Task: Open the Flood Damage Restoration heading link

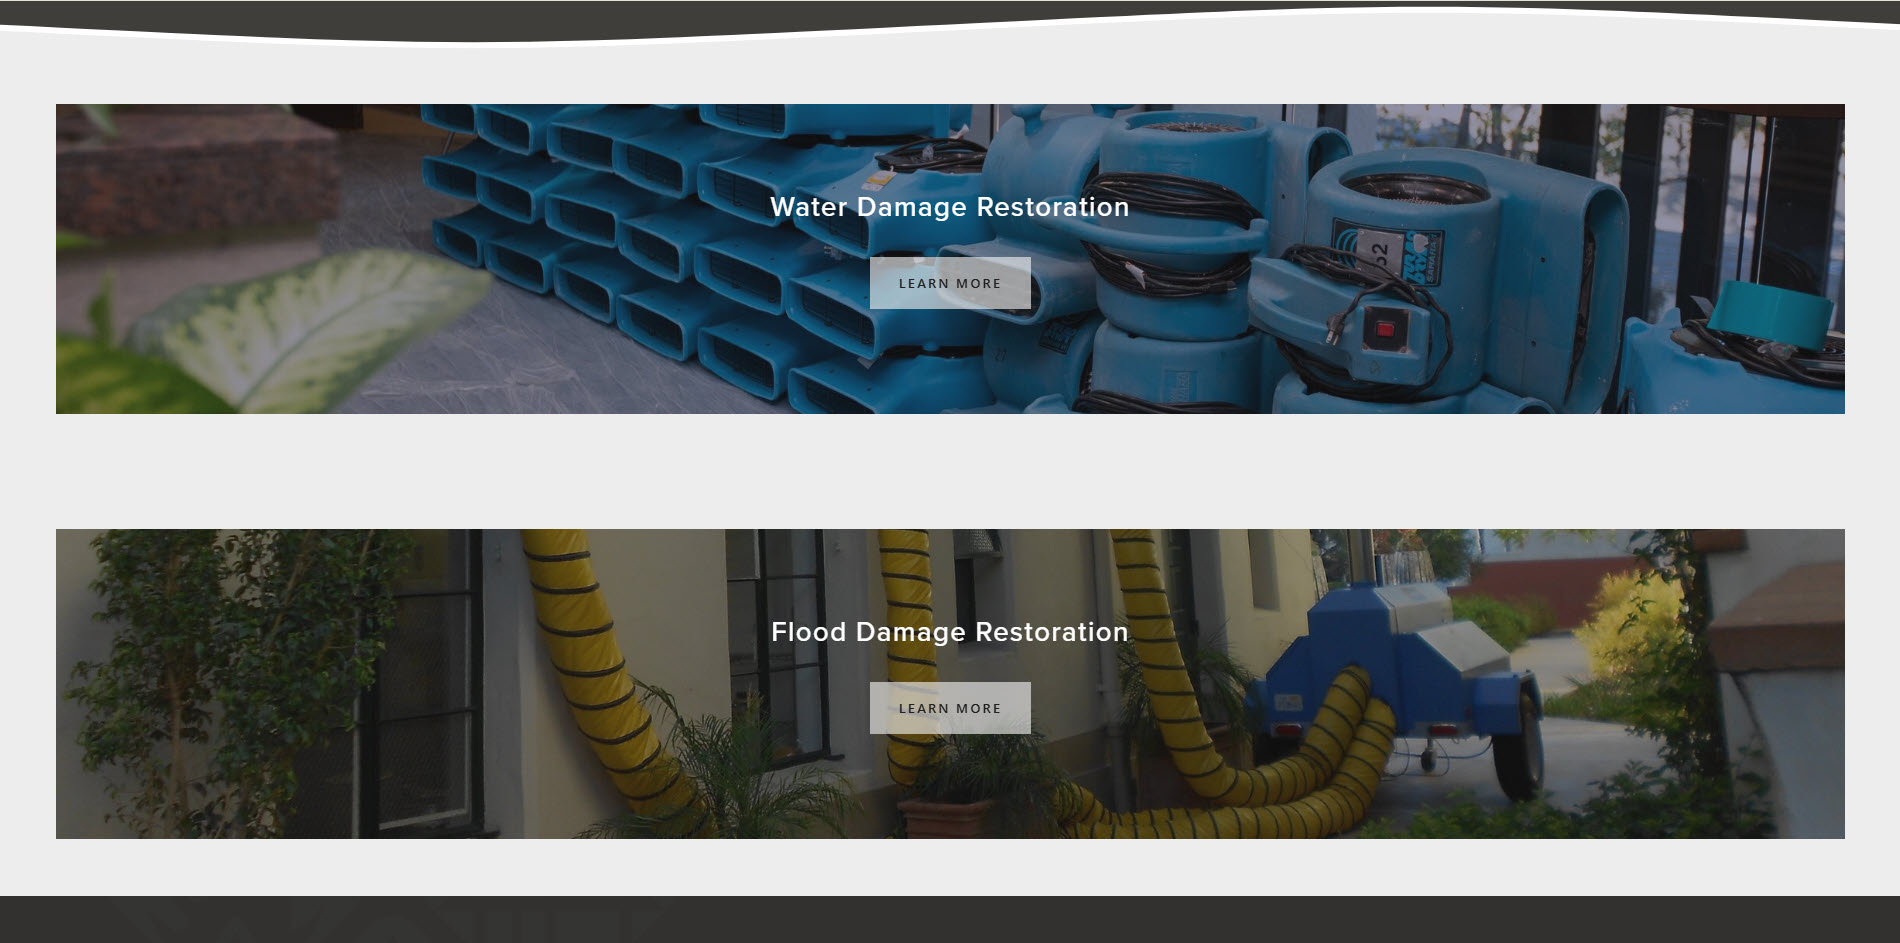Action: coord(949,632)
